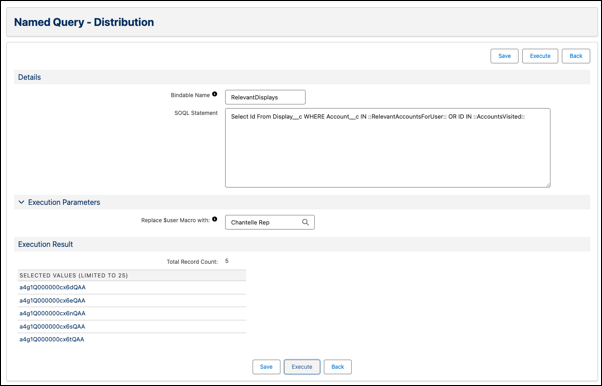Click the top Save button

pyautogui.click(x=504, y=56)
